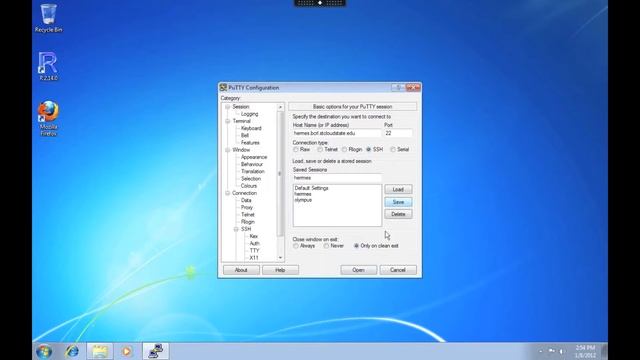Image resolution: width=640 pixels, height=360 pixels.
Task: Open the Appearance category
Action: click(254, 158)
